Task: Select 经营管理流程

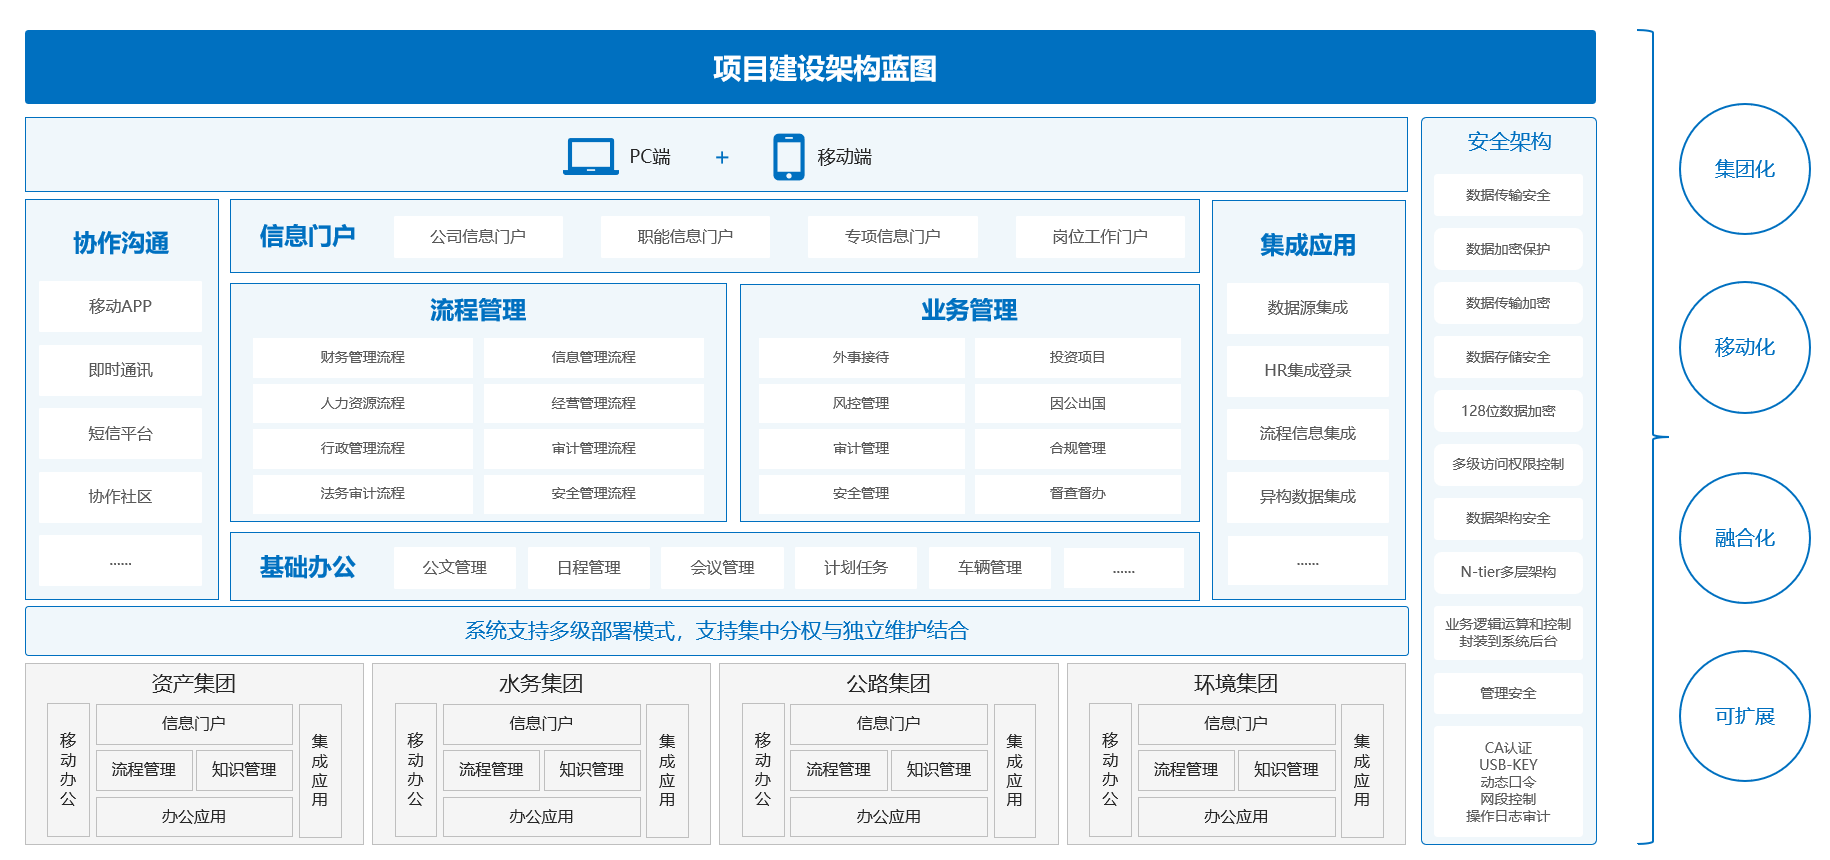Action: click(594, 403)
